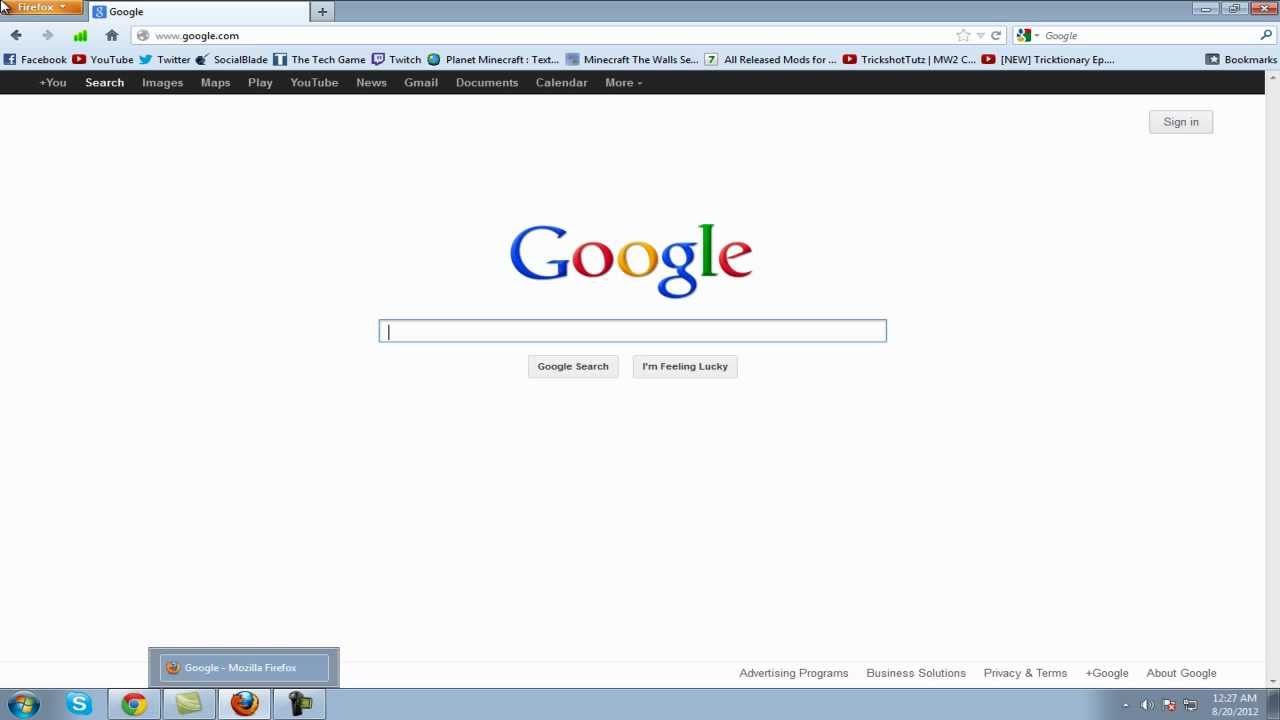1280x720 pixels.
Task: Open Skype from the taskbar
Action: coord(79,704)
